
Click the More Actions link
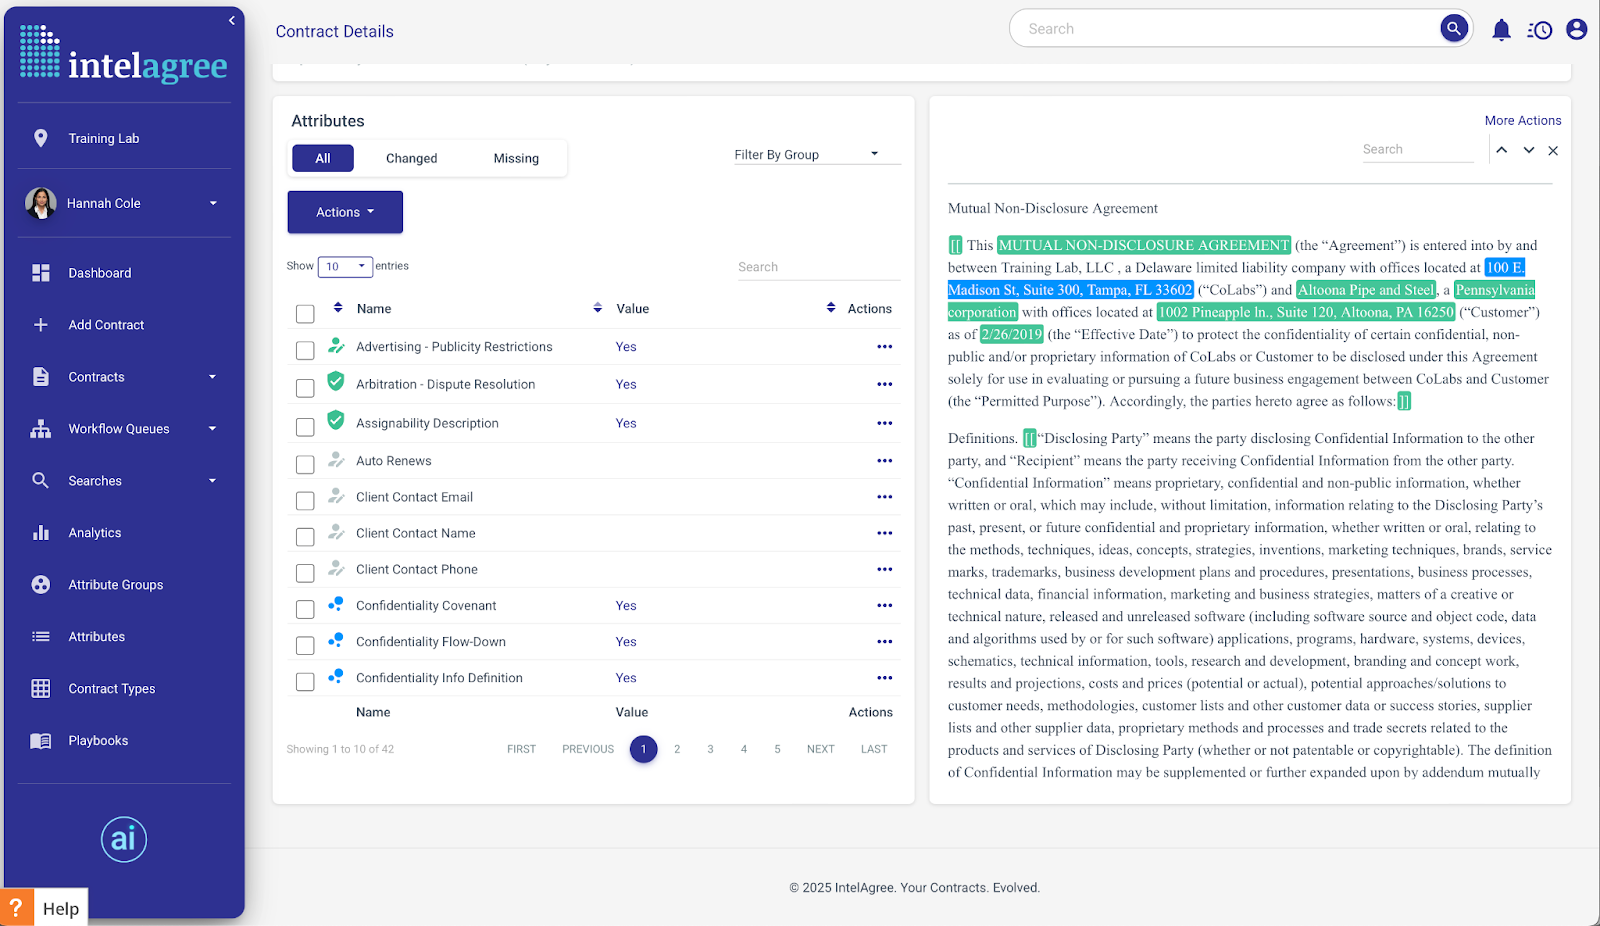1523,121
